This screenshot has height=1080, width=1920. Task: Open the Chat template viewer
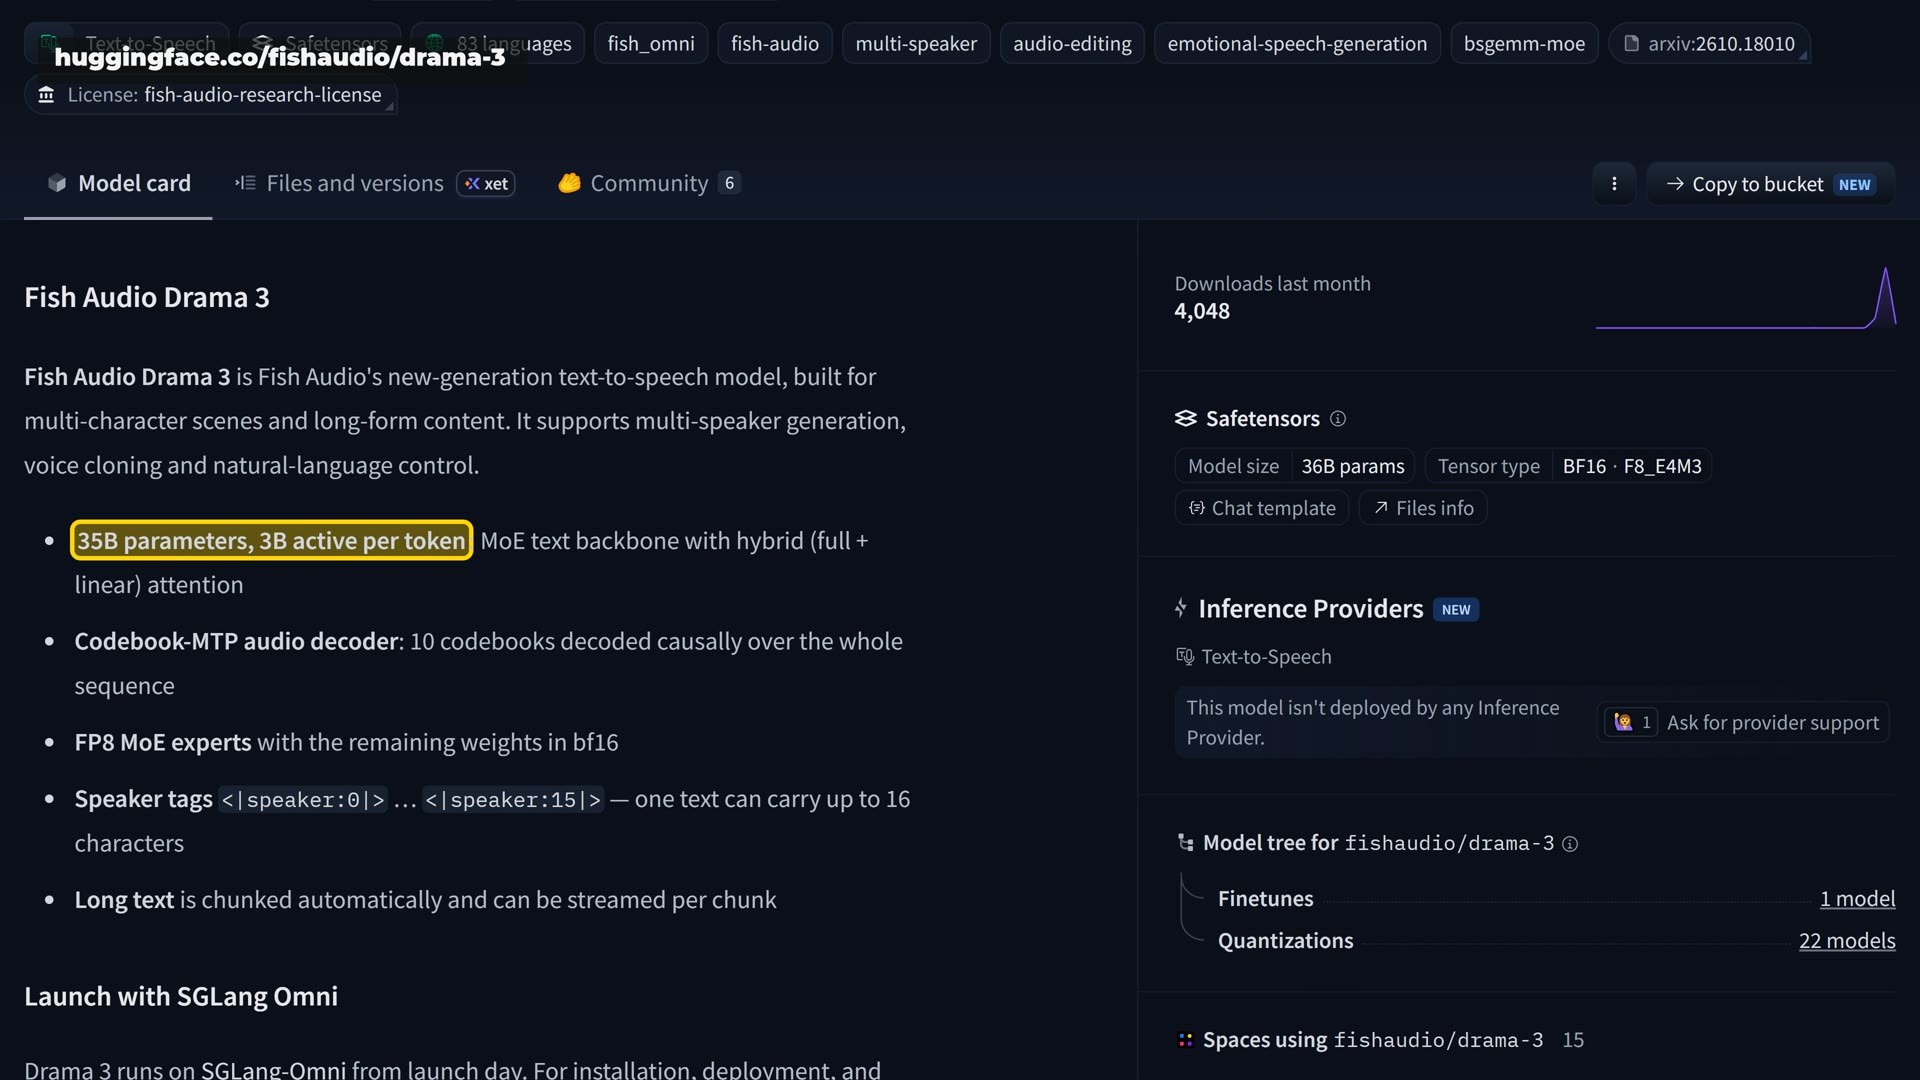(1262, 508)
